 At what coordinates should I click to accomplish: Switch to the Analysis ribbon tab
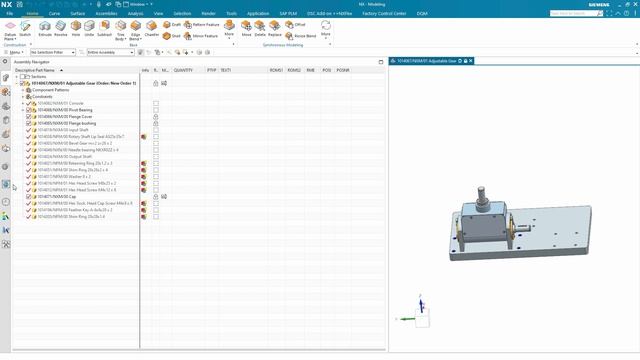136,13
